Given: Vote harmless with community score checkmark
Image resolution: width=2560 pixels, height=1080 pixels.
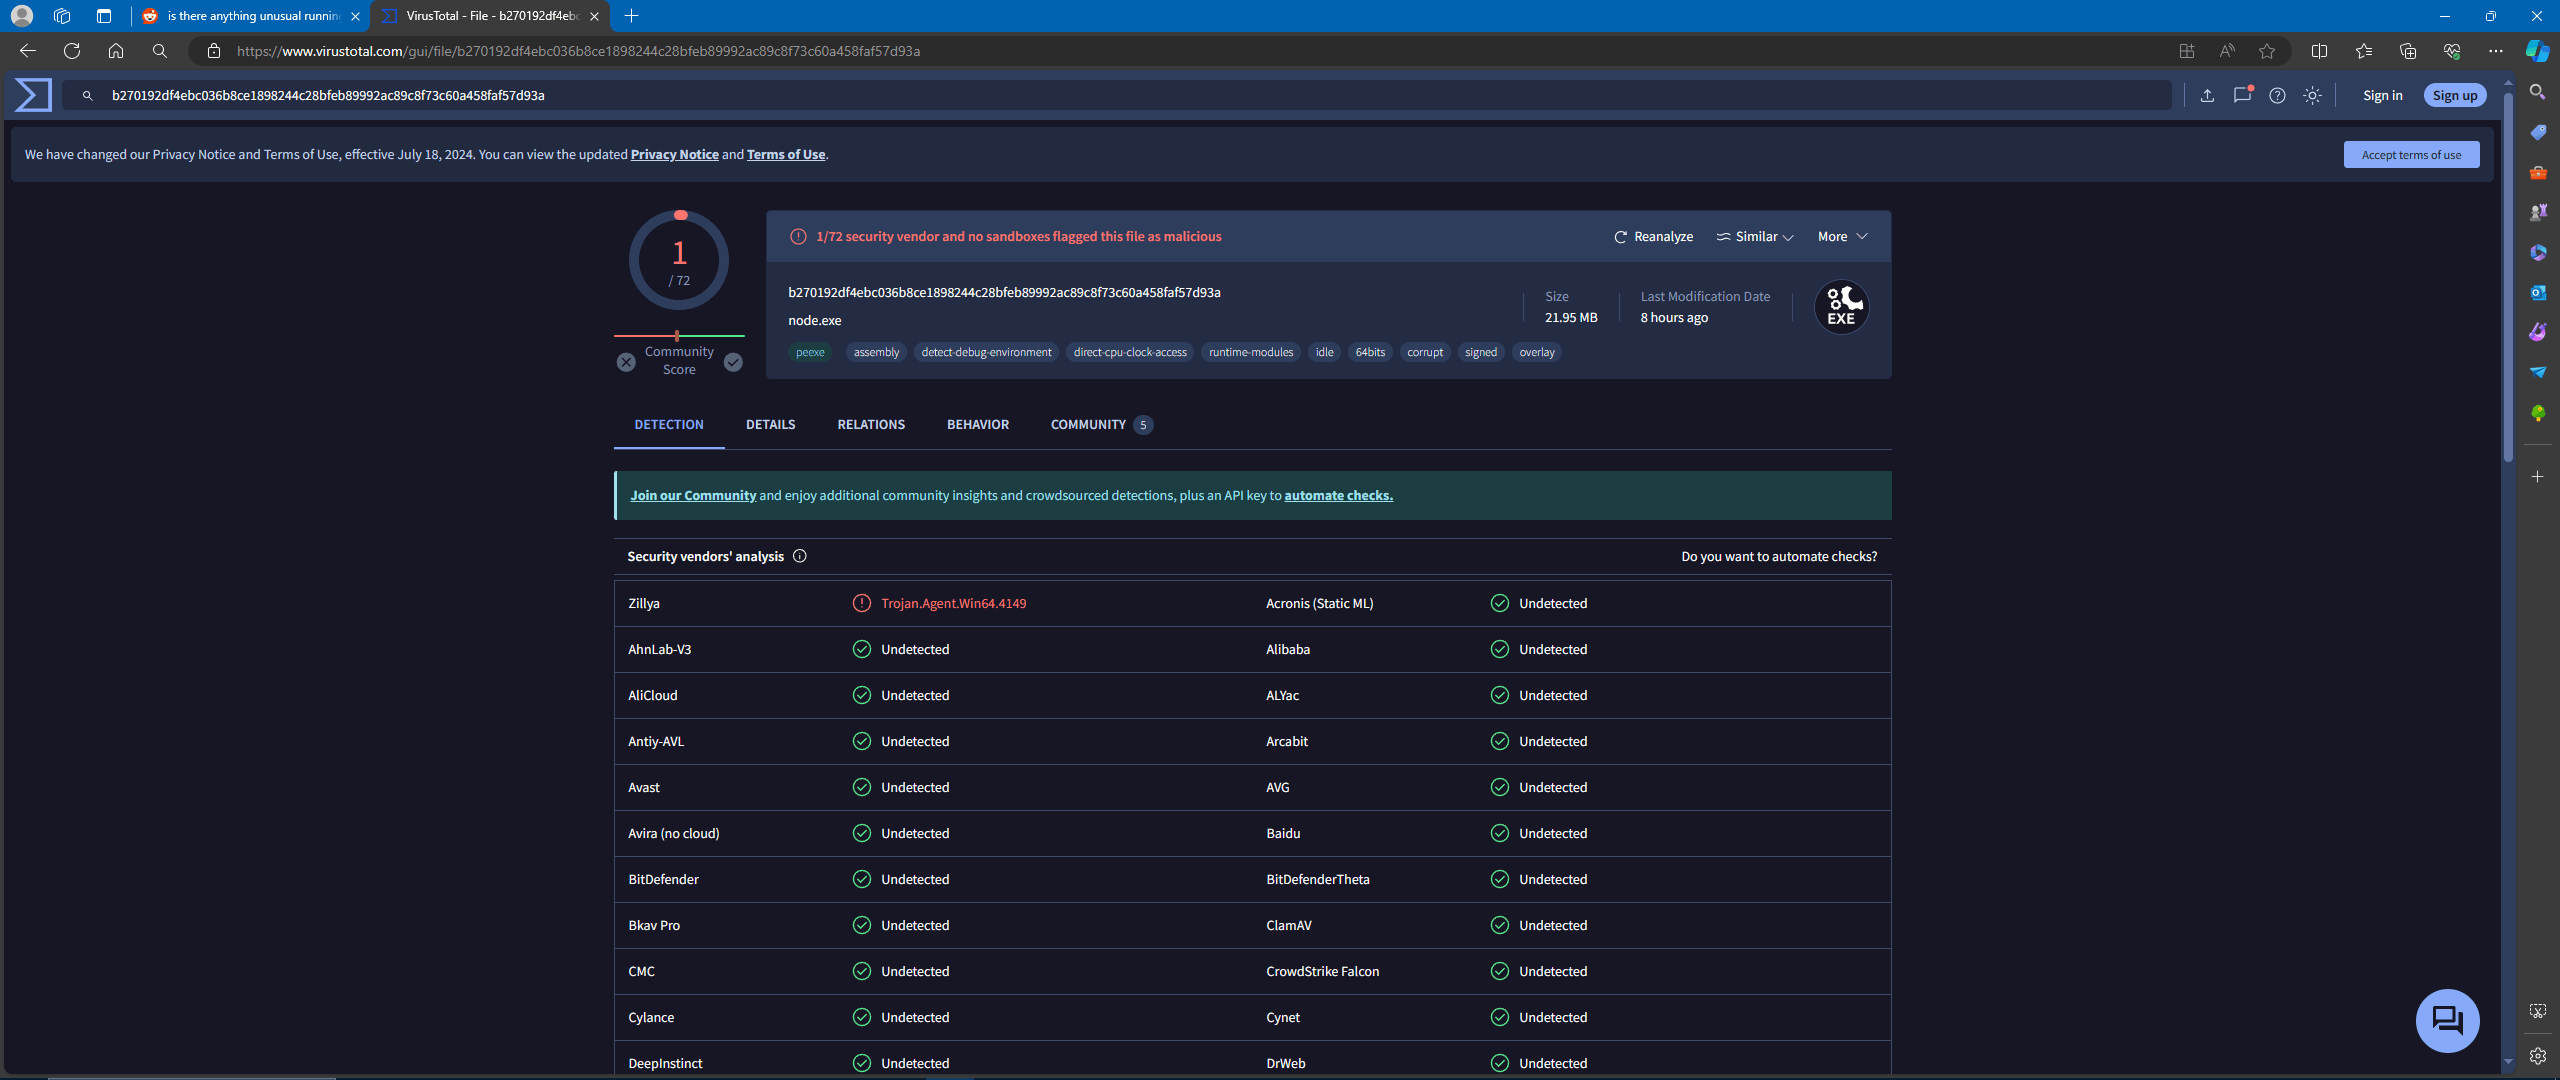Looking at the screenshot, I should 733,362.
